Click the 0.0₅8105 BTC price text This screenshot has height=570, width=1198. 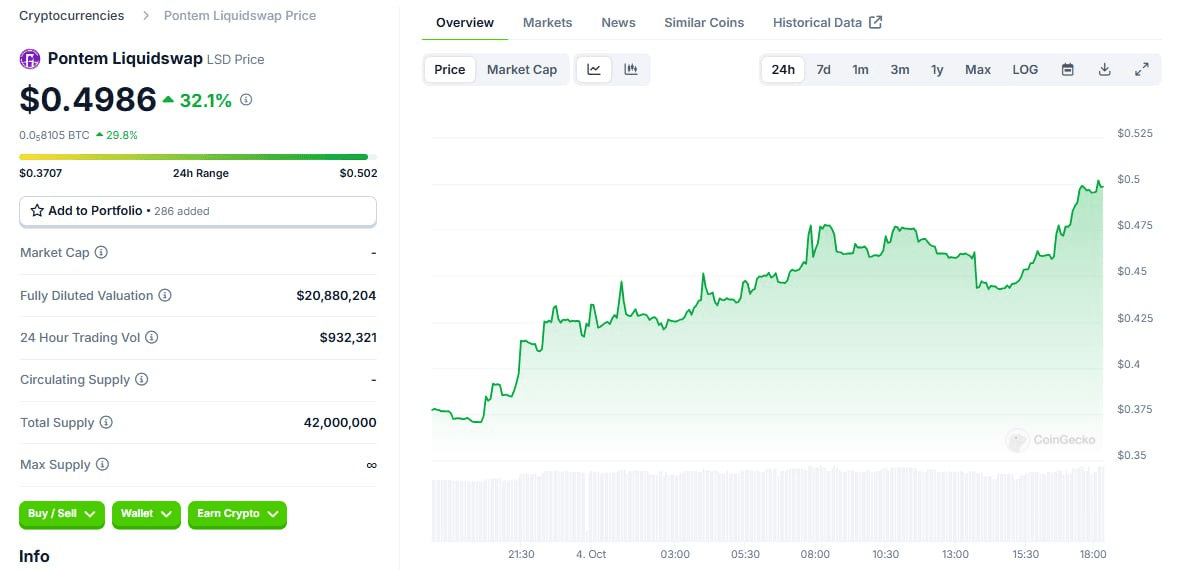(54, 135)
